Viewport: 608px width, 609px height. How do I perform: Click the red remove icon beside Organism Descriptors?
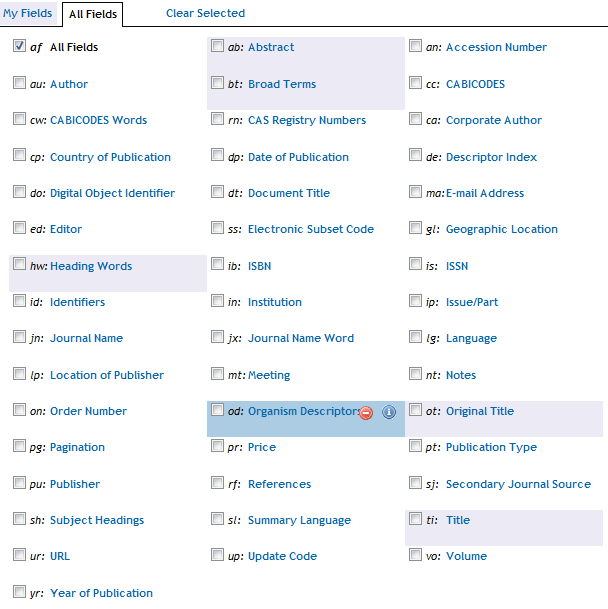click(367, 412)
